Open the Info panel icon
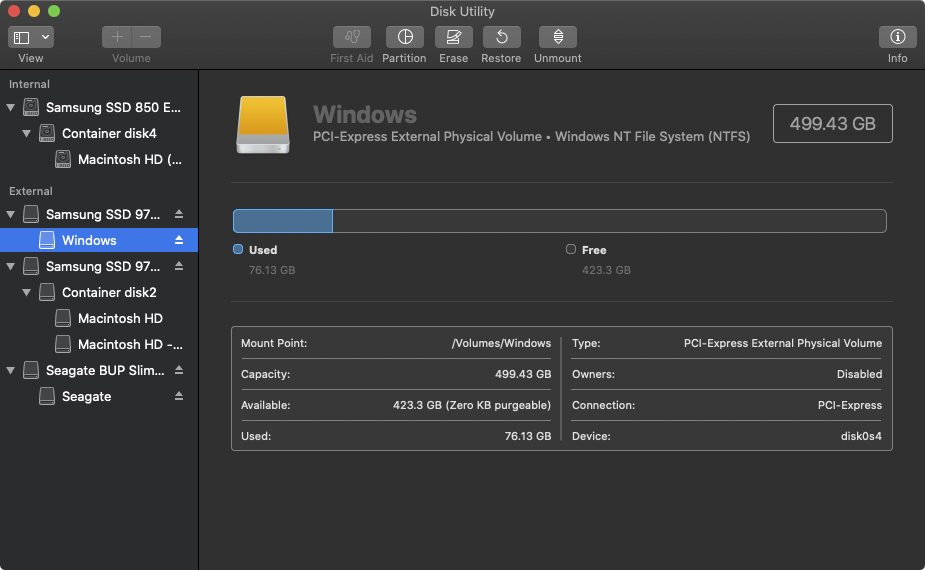 (x=897, y=37)
